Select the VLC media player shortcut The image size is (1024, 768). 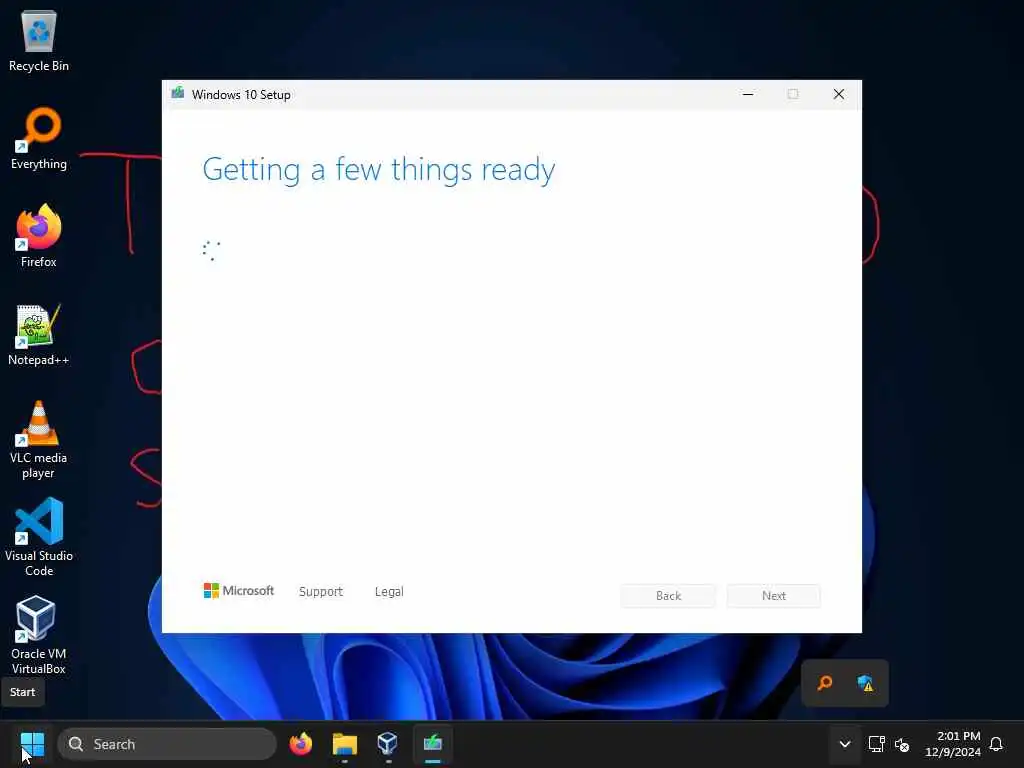point(39,440)
